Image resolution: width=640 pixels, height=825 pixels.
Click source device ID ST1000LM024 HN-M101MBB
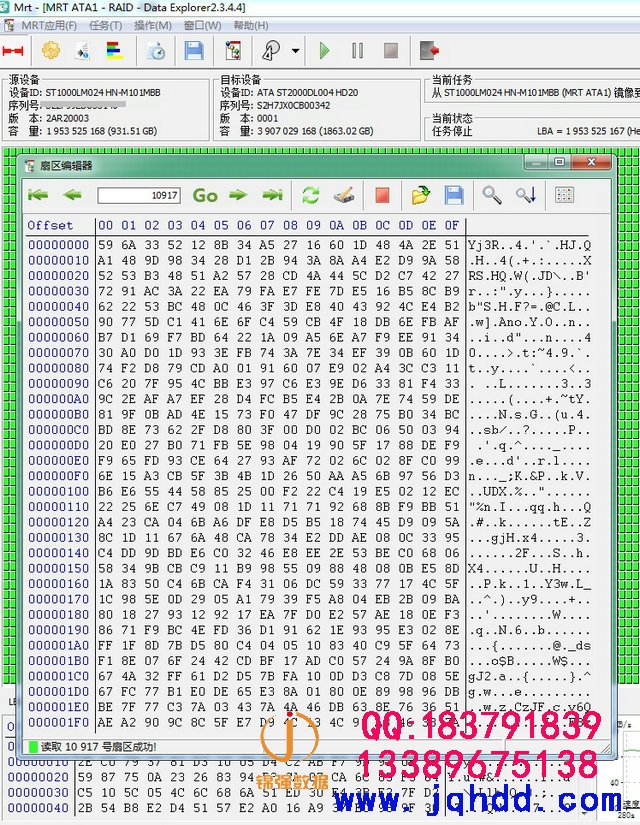pyautogui.click(x=103, y=93)
